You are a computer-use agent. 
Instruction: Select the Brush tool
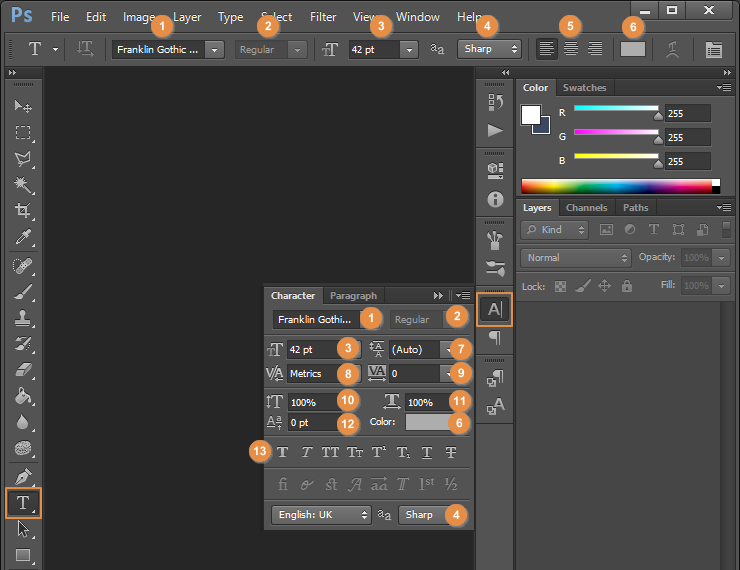pos(23,292)
